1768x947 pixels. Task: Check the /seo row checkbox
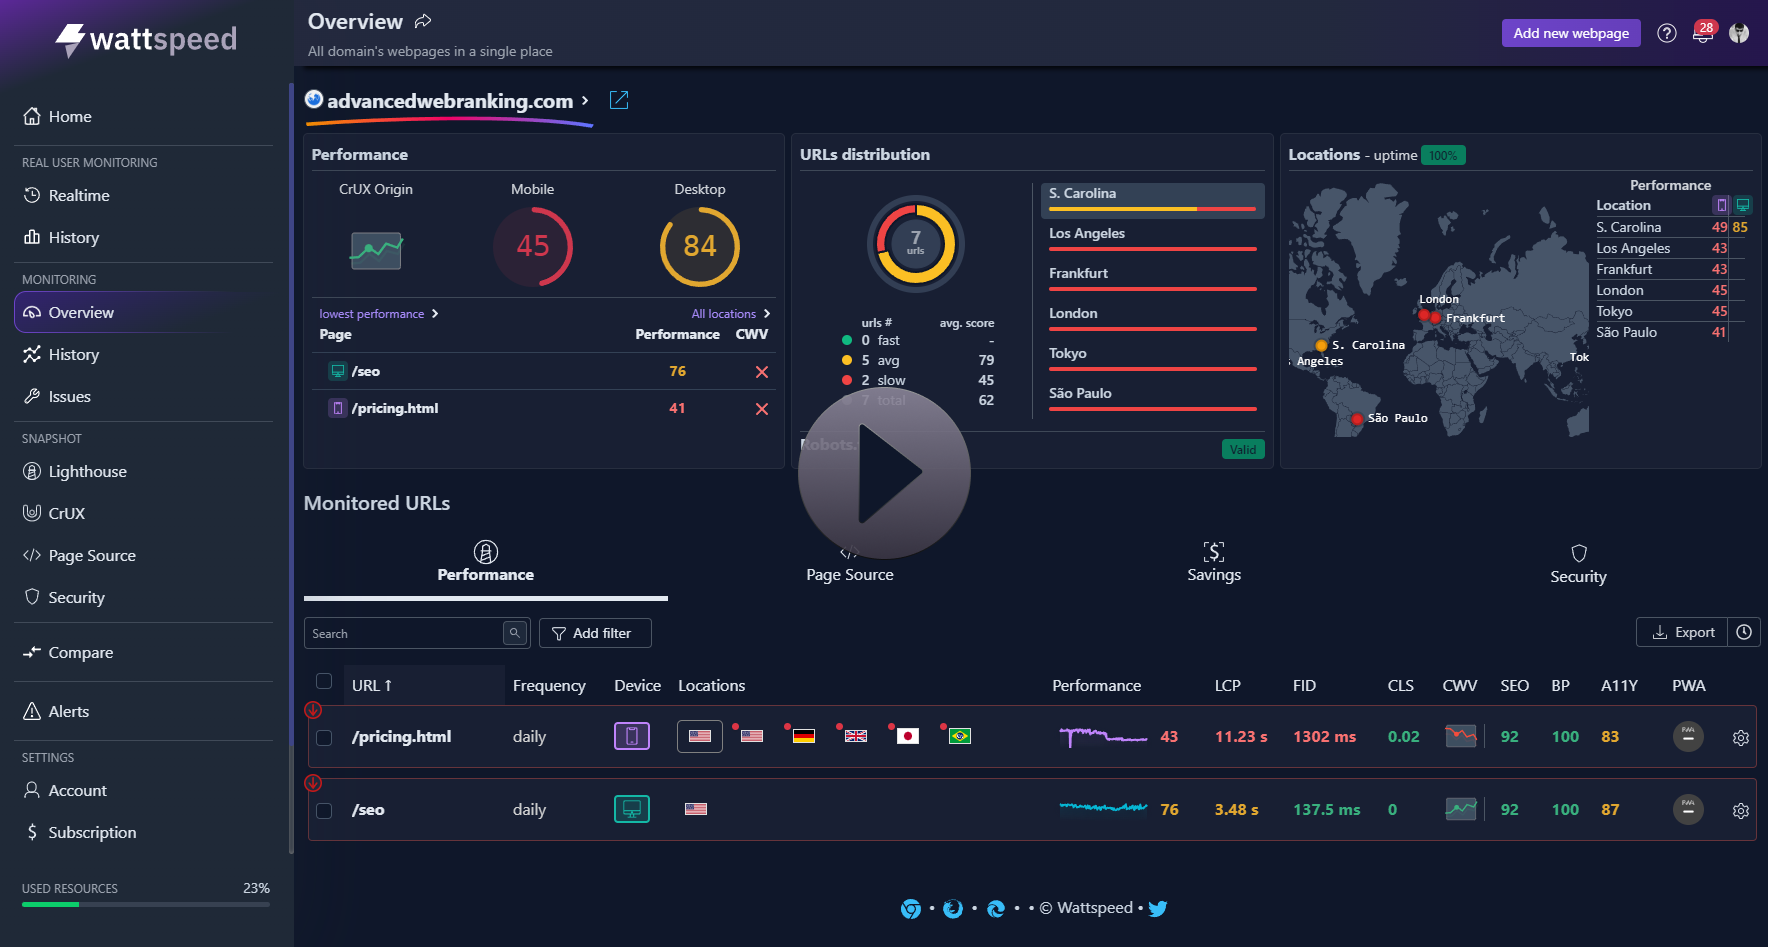tap(324, 811)
